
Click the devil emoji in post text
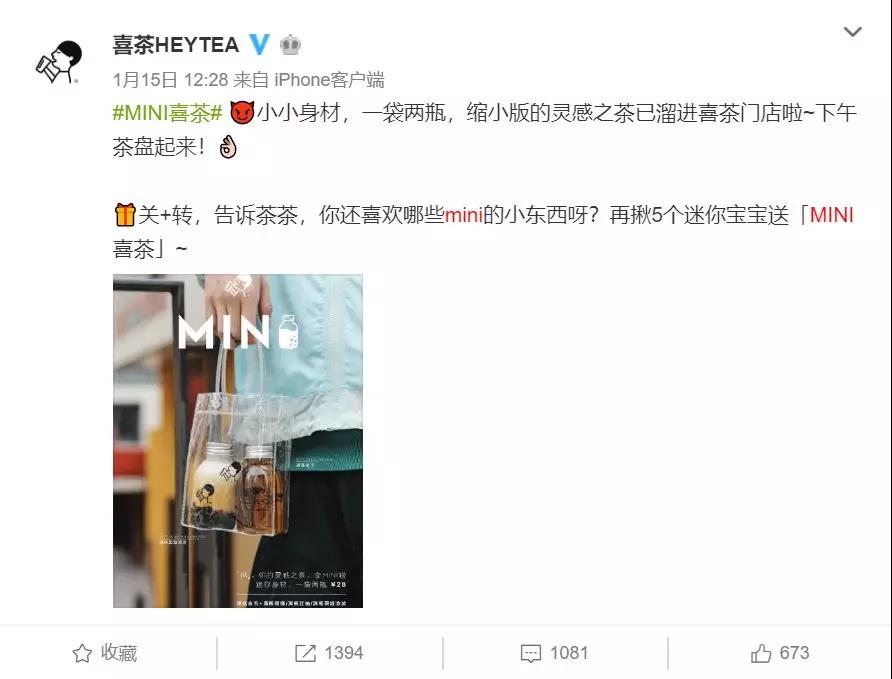click(242, 113)
